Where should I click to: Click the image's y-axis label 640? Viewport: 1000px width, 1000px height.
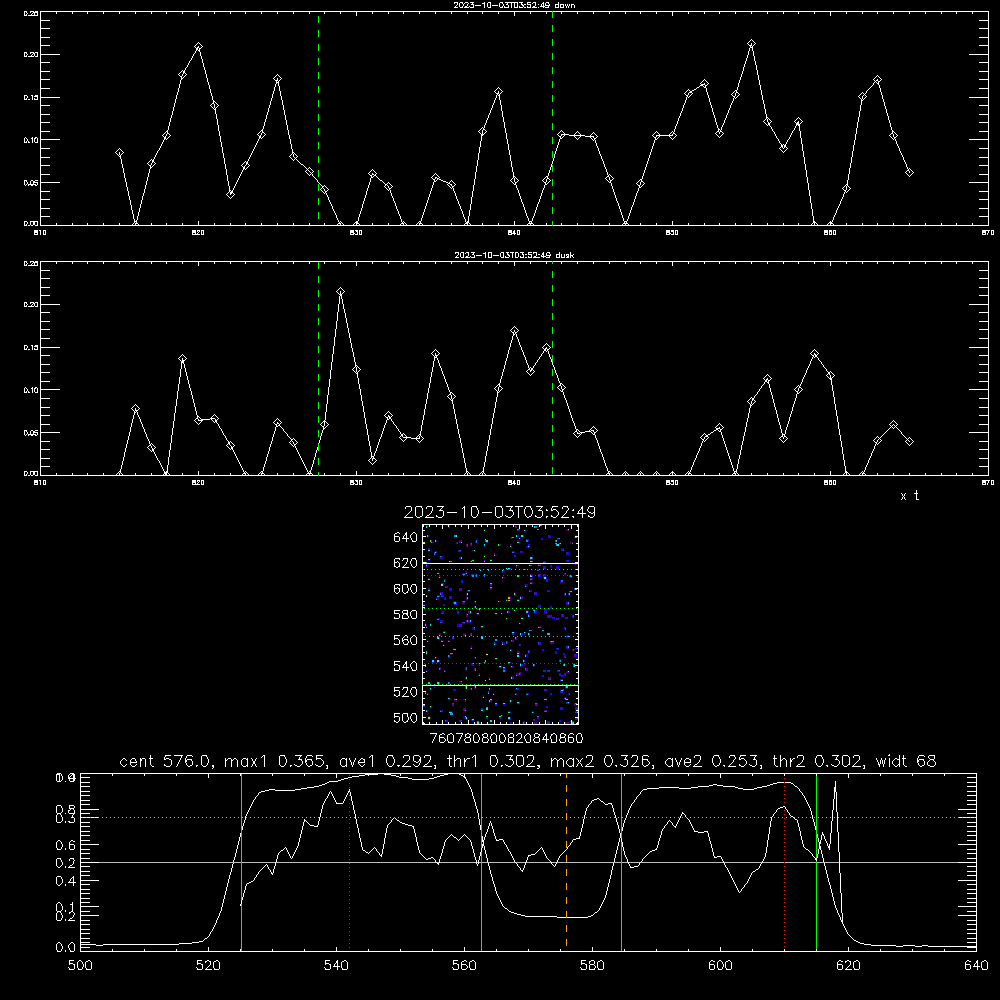coord(406,538)
